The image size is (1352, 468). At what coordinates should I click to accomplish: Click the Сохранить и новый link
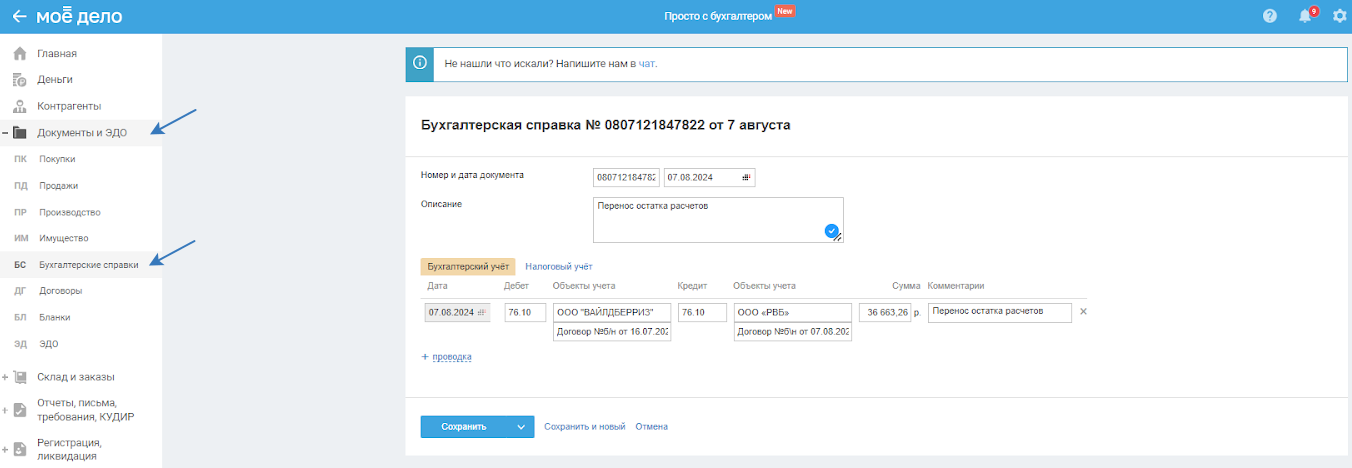coord(585,427)
